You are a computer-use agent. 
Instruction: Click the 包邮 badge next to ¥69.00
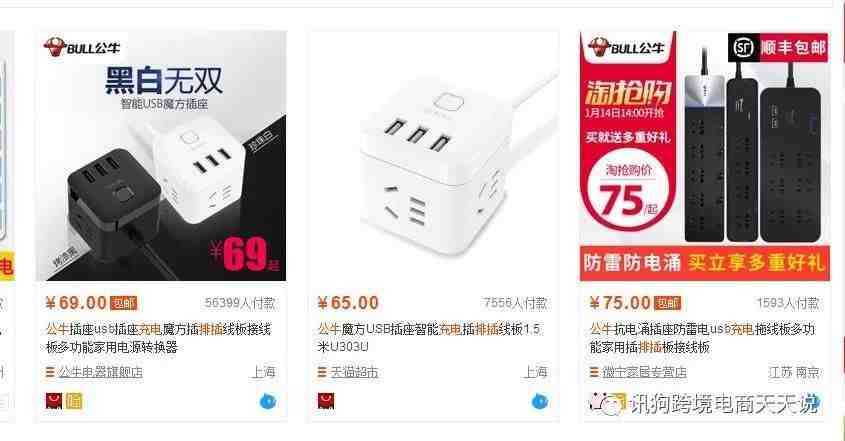[123, 303]
